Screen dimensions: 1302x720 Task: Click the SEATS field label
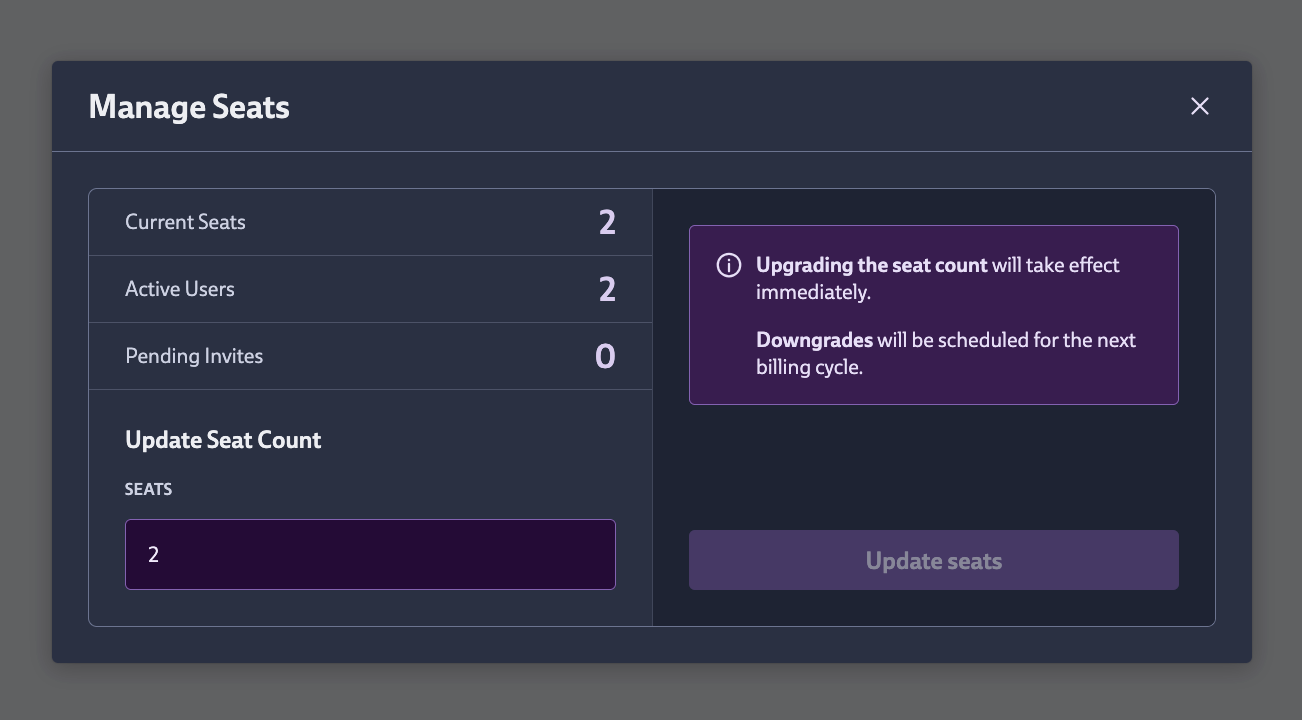point(148,489)
